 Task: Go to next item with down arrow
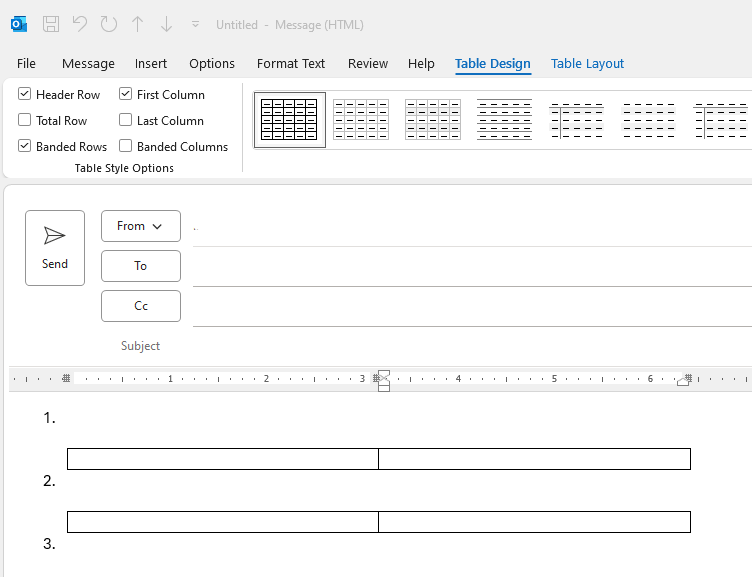[166, 24]
